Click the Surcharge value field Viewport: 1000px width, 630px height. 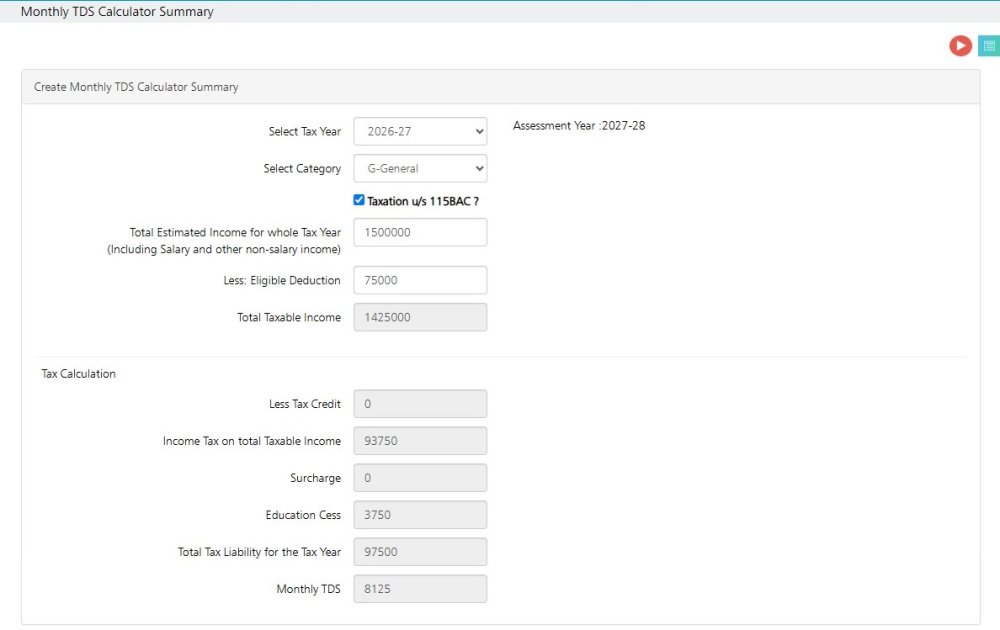(420, 478)
